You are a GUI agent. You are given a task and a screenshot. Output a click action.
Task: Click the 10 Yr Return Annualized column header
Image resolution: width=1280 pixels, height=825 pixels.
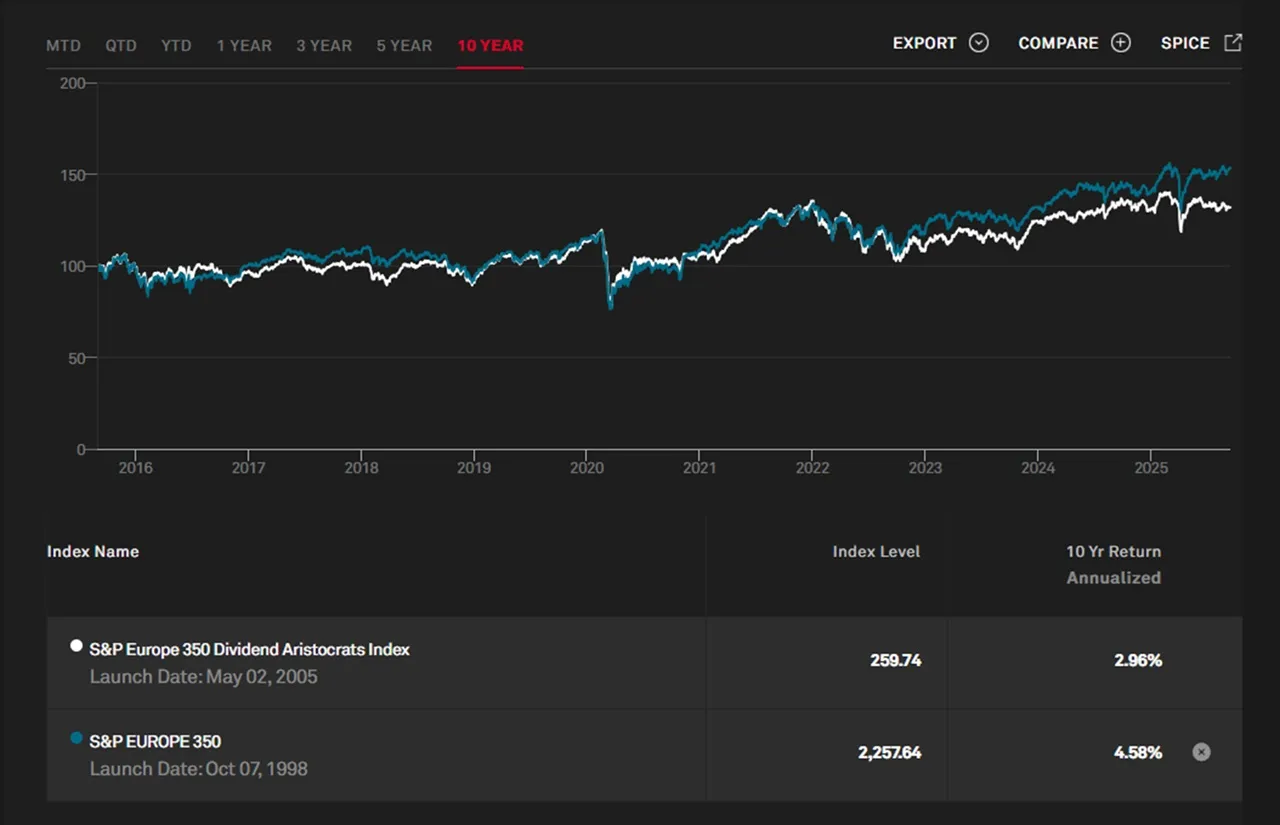1113,564
